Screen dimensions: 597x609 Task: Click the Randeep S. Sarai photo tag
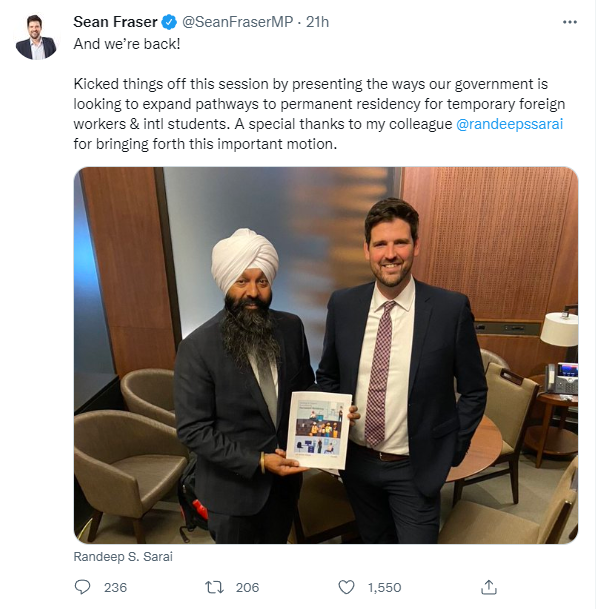click(x=123, y=557)
